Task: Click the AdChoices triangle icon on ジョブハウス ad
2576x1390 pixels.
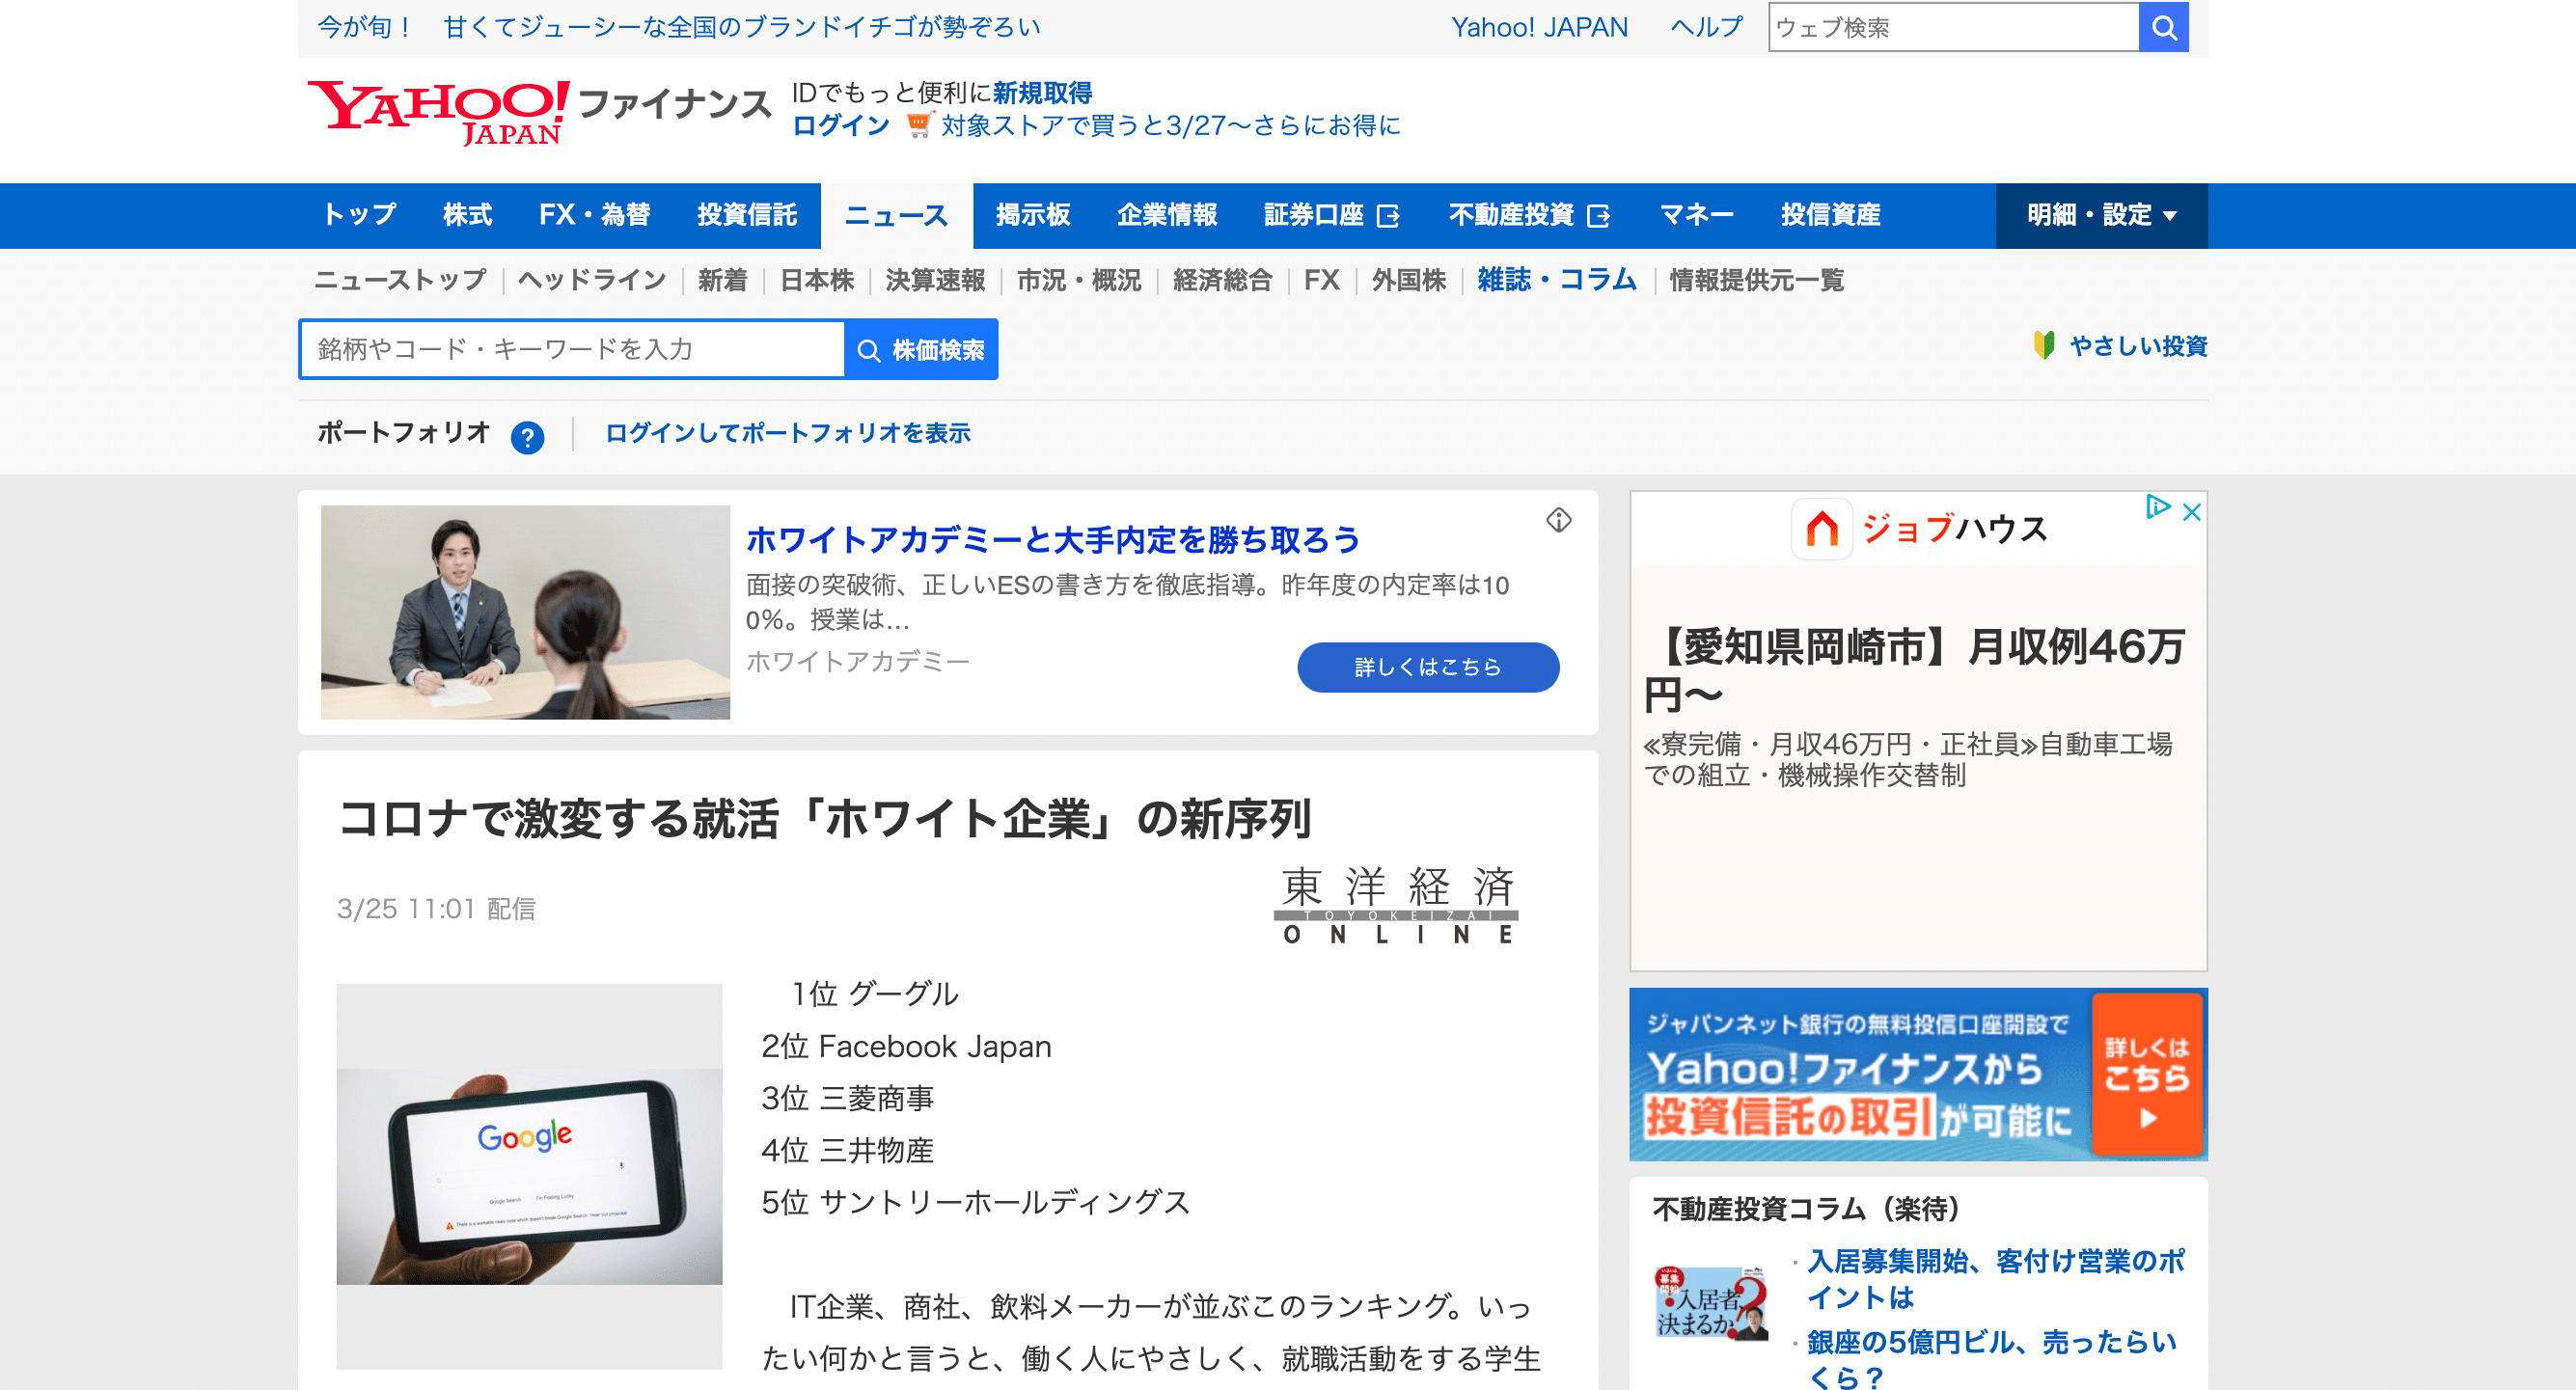Action: pos(2157,507)
